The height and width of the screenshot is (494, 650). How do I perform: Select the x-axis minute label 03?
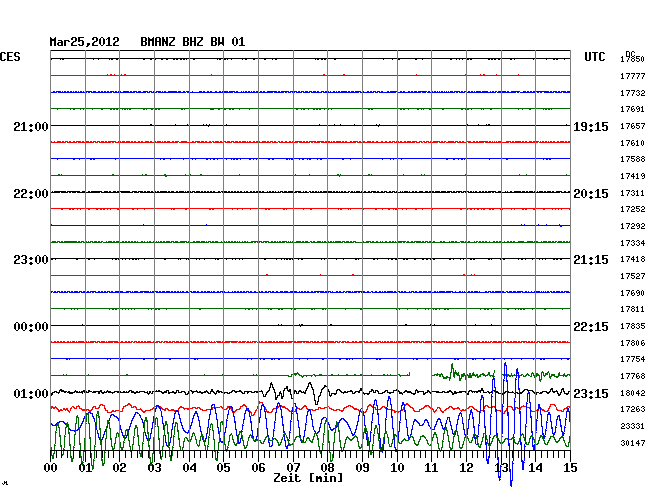click(x=155, y=468)
